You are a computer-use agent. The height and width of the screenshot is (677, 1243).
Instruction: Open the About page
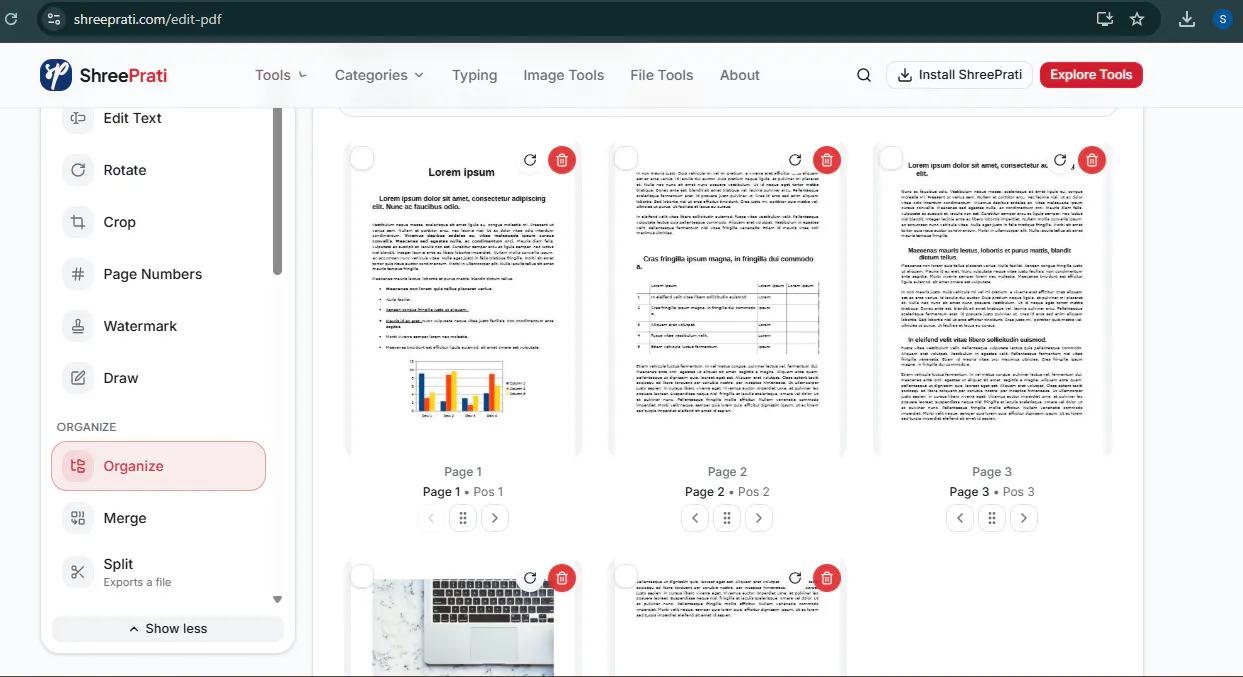click(740, 75)
